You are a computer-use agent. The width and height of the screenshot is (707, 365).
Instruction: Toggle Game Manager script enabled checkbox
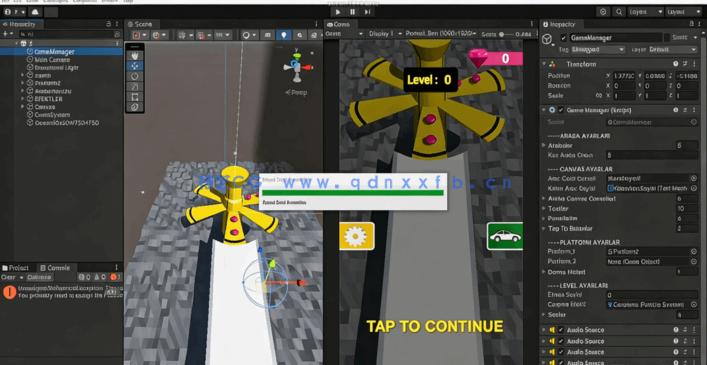pos(560,110)
